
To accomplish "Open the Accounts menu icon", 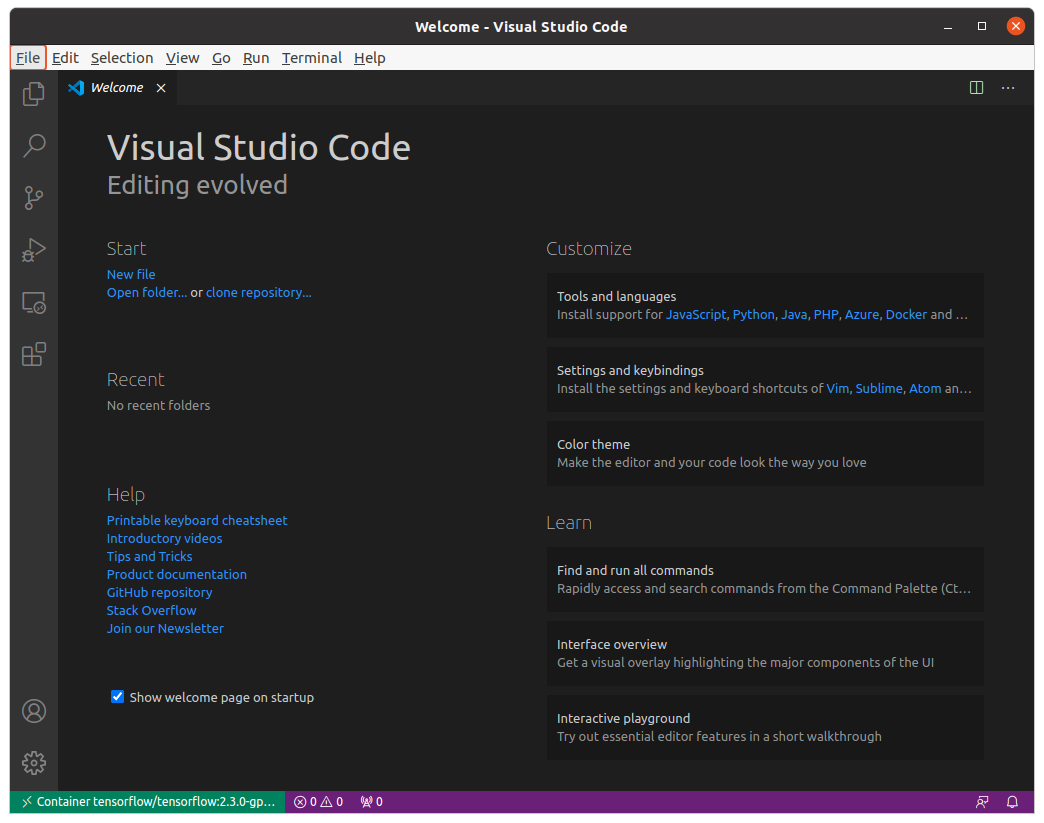I will click(34, 711).
